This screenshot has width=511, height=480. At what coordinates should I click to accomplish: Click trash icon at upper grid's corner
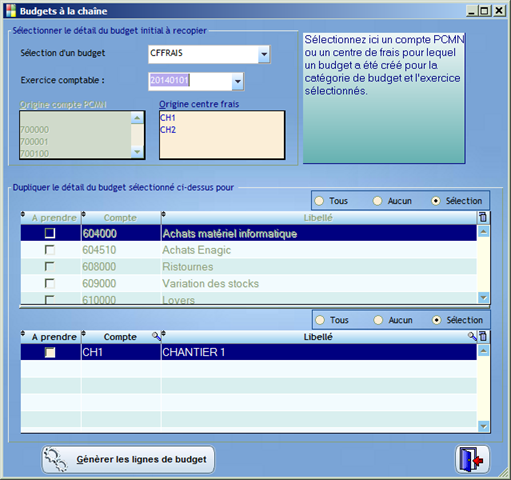483,218
